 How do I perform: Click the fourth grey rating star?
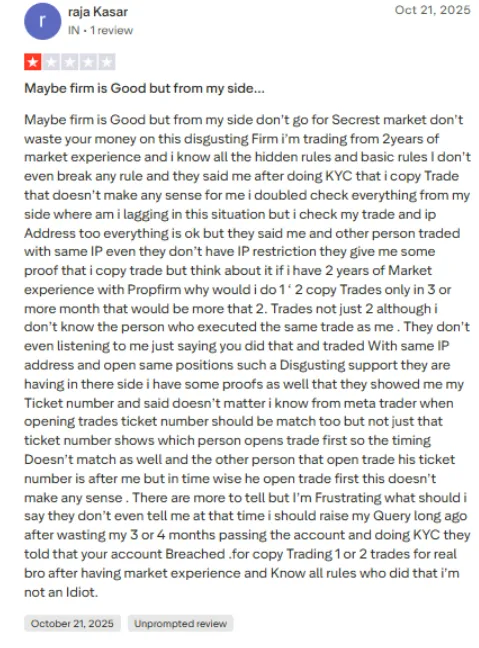click(x=88, y=62)
